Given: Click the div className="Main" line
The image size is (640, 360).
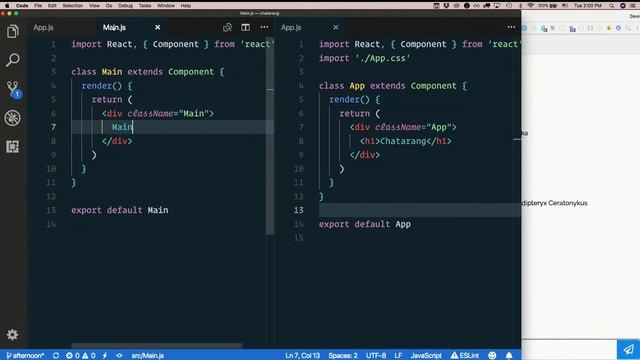Looking at the screenshot, I should (x=158, y=113).
